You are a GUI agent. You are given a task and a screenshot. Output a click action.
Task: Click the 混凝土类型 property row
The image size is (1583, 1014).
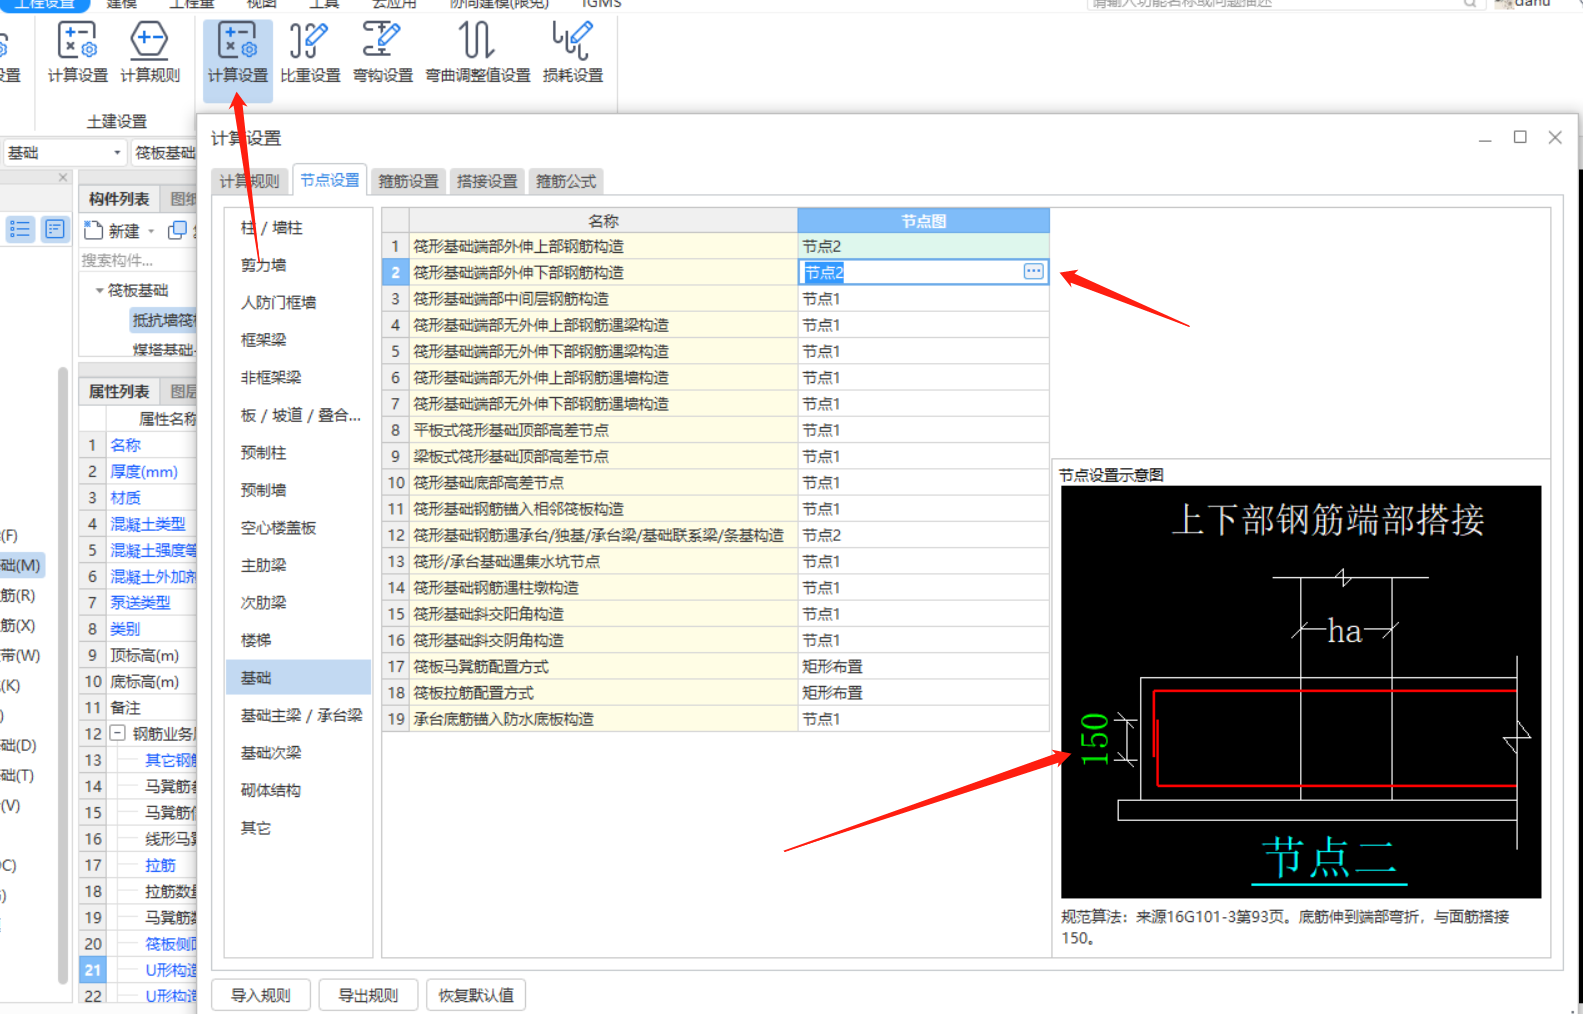(139, 524)
